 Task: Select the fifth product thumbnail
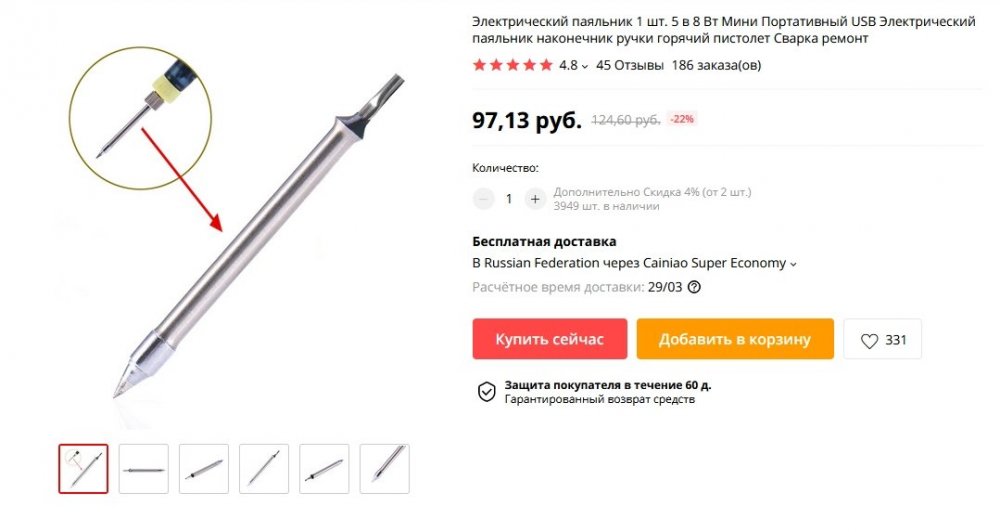[x=324, y=469]
